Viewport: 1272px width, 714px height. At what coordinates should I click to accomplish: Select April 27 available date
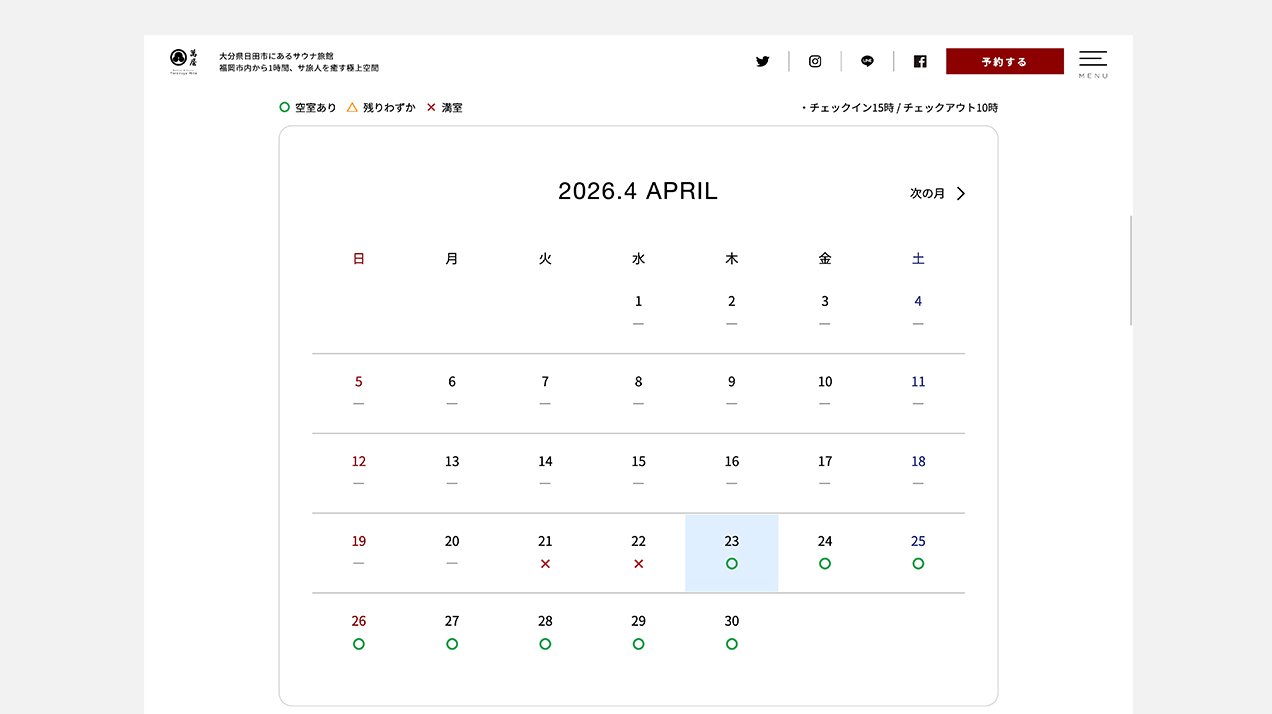pos(452,632)
